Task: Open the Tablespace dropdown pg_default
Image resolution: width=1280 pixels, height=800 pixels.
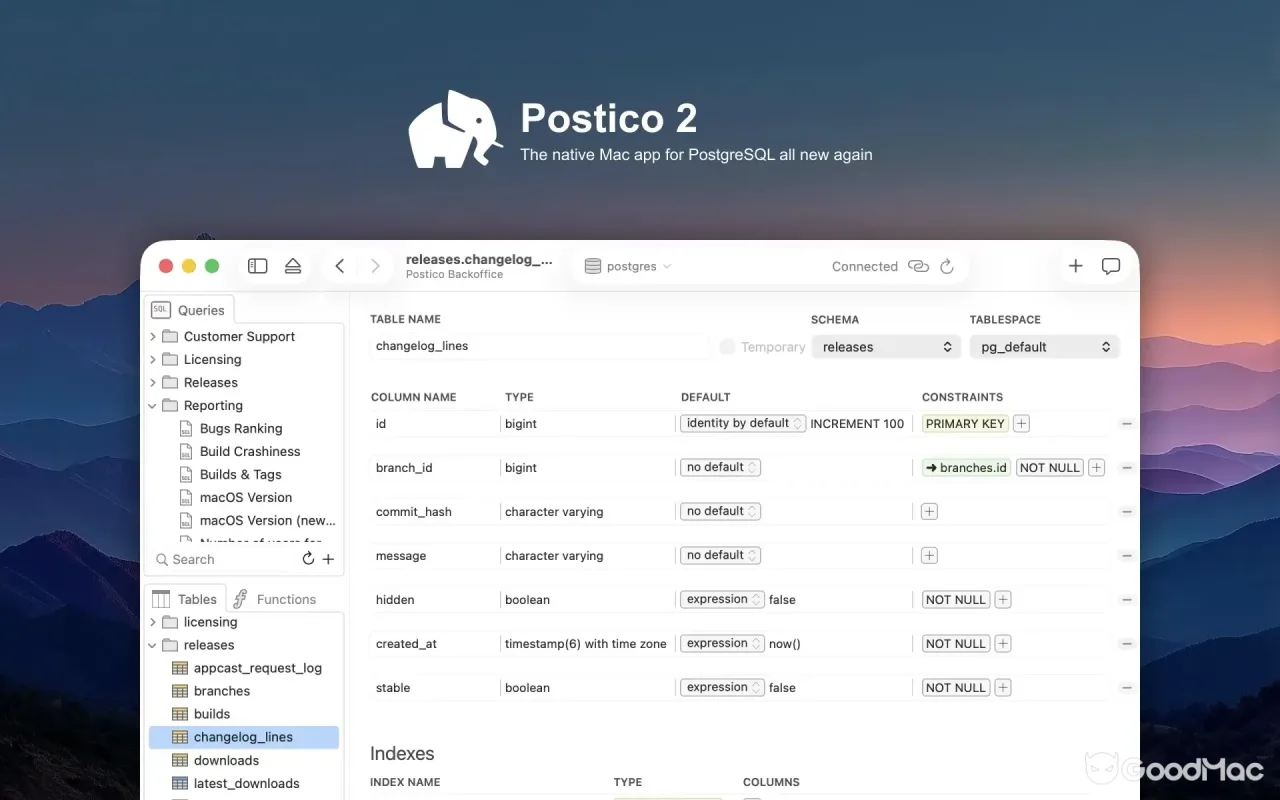Action: click(x=1044, y=347)
